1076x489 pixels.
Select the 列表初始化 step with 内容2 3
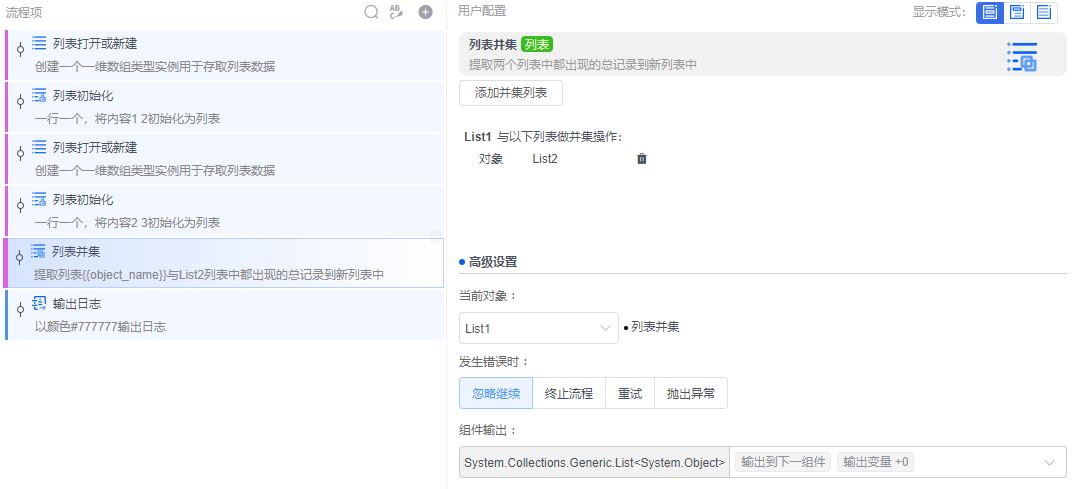(x=224, y=211)
